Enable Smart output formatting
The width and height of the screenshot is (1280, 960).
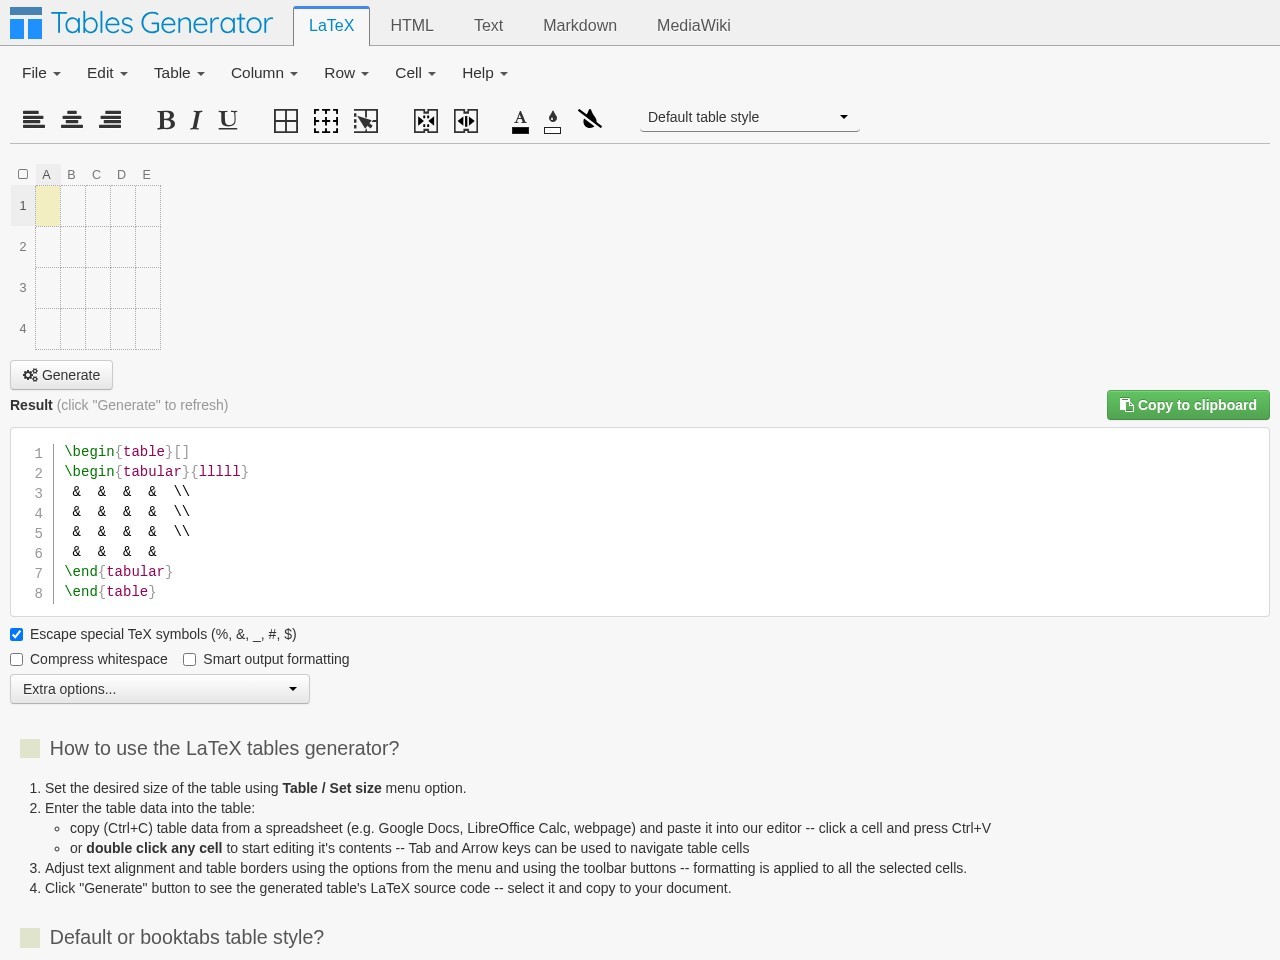pos(189,659)
